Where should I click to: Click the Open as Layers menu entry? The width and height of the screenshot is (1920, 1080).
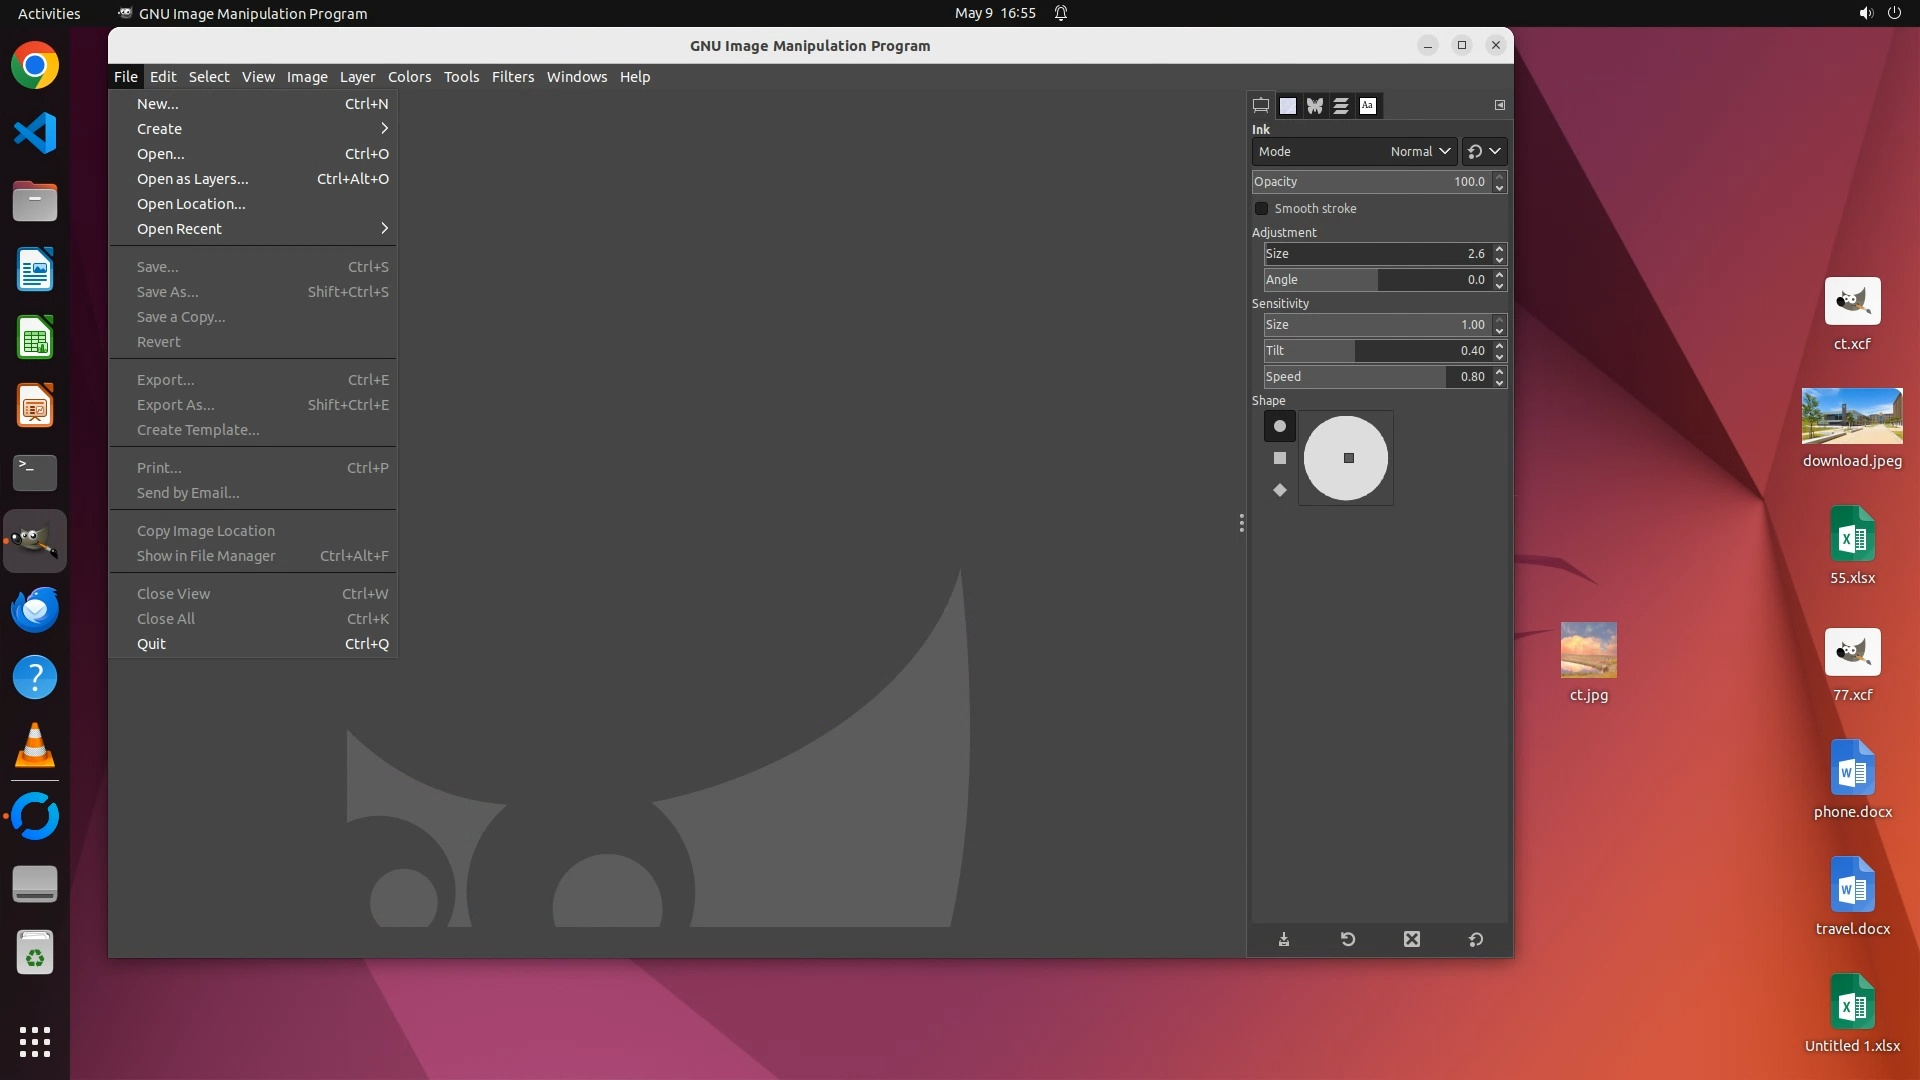point(193,179)
